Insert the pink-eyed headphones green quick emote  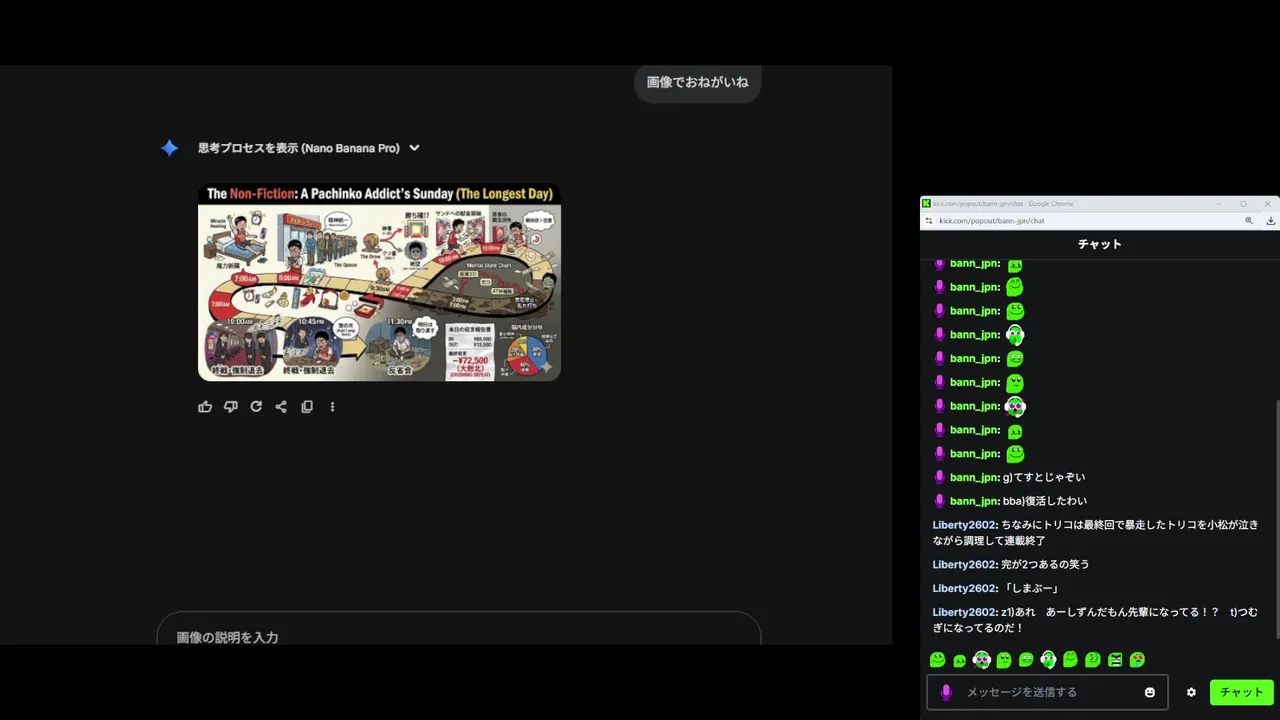point(982,660)
